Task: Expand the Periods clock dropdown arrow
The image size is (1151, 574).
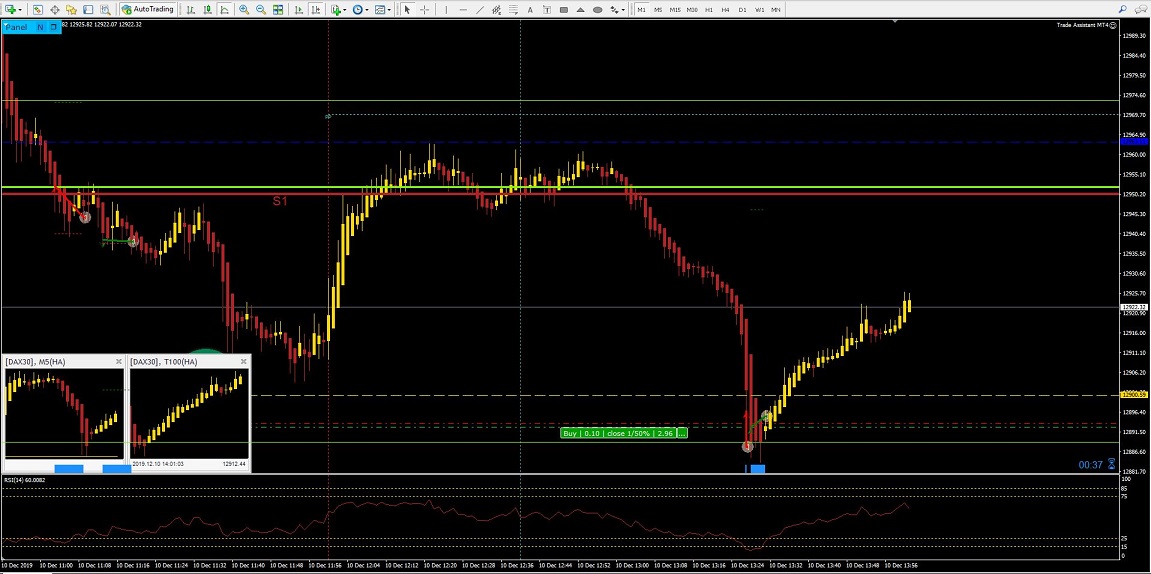Action: pos(367,10)
